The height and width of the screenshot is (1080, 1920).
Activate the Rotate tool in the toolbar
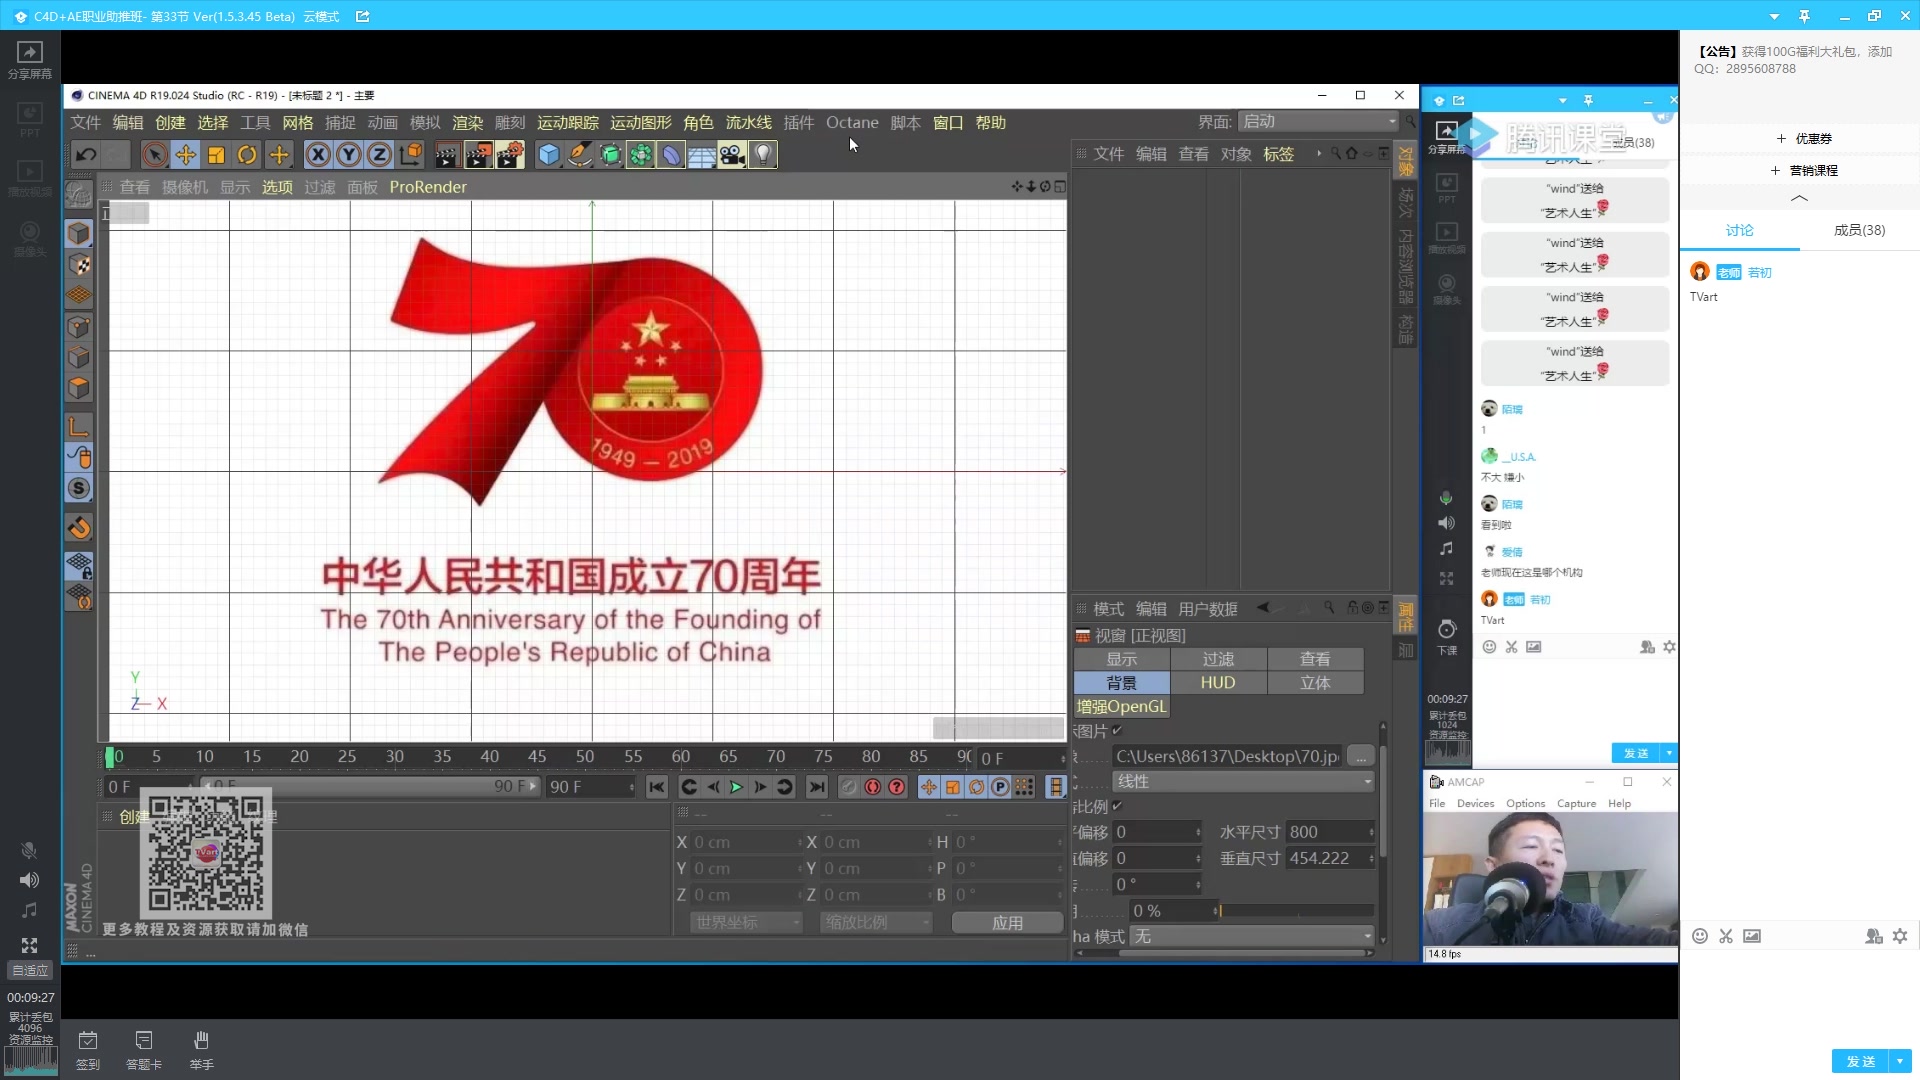pos(247,154)
